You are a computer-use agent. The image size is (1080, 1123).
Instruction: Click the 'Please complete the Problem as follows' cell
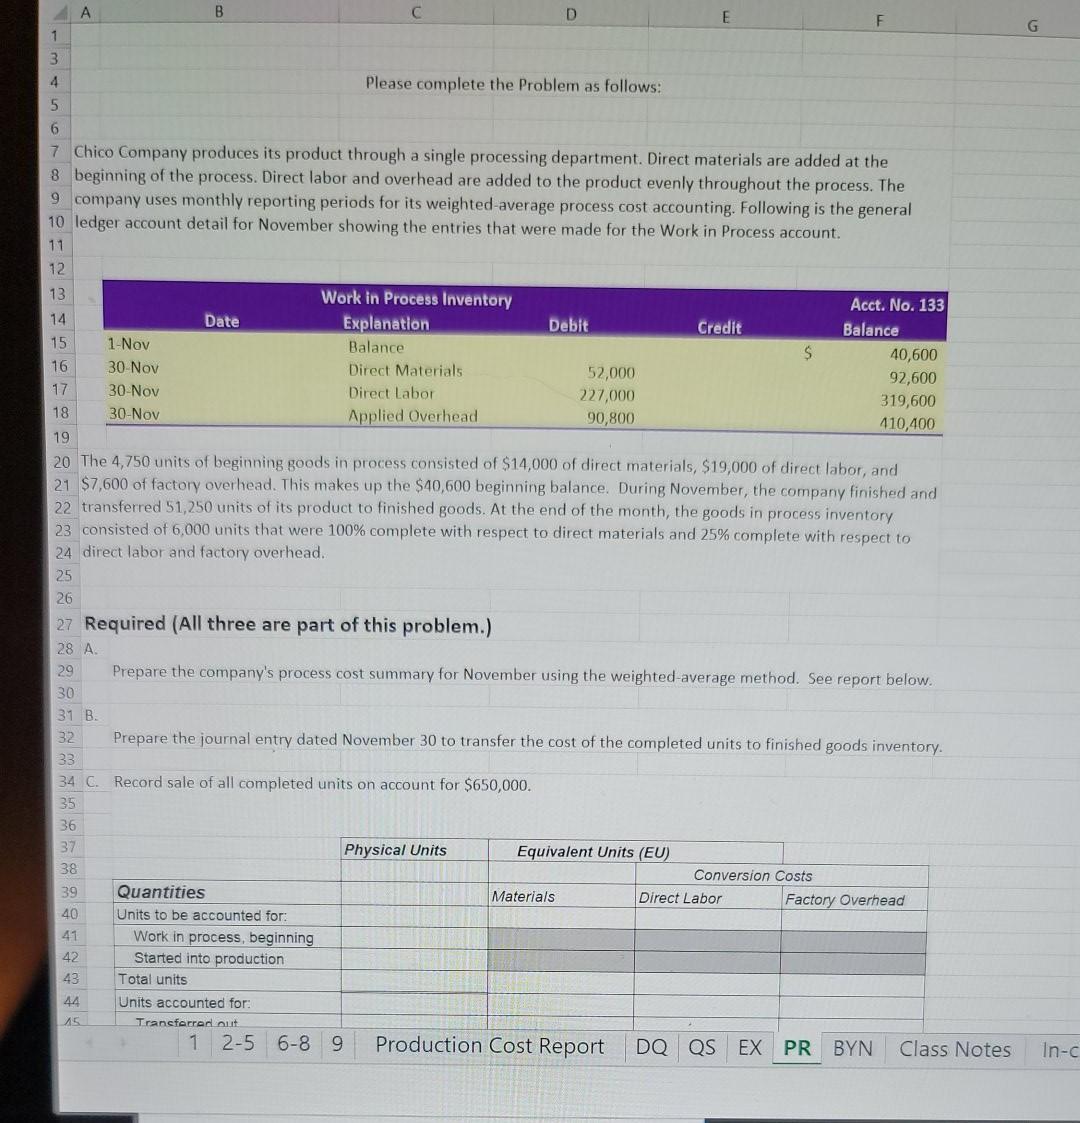(x=513, y=85)
